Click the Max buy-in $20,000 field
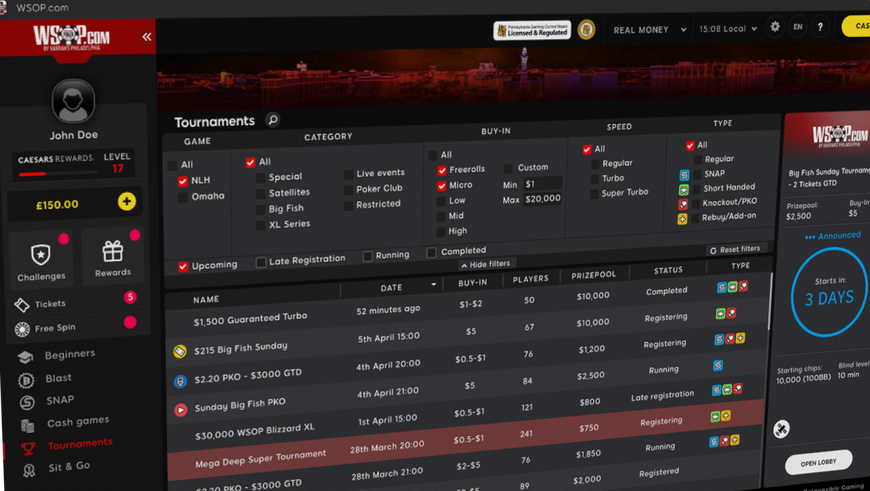870x491 pixels. click(x=542, y=199)
